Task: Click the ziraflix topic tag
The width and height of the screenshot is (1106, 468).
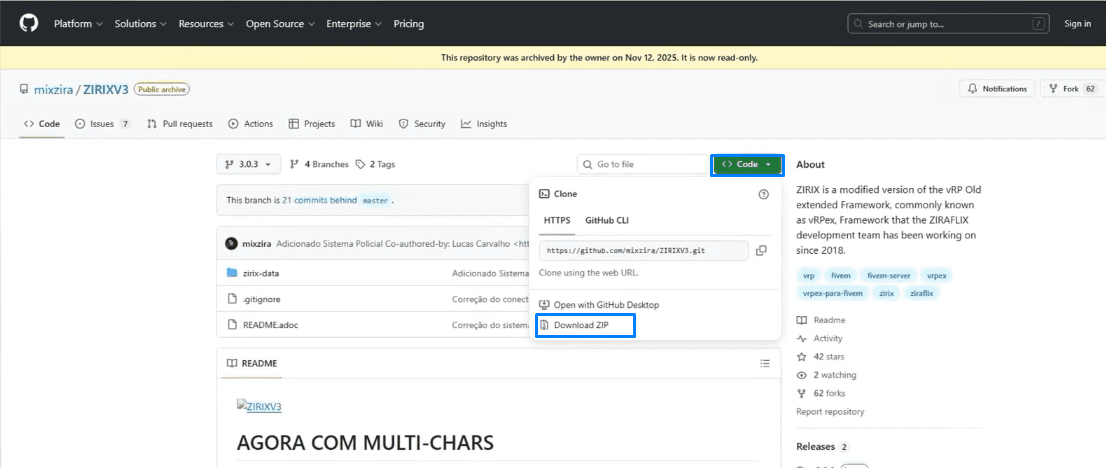Action: coord(922,292)
